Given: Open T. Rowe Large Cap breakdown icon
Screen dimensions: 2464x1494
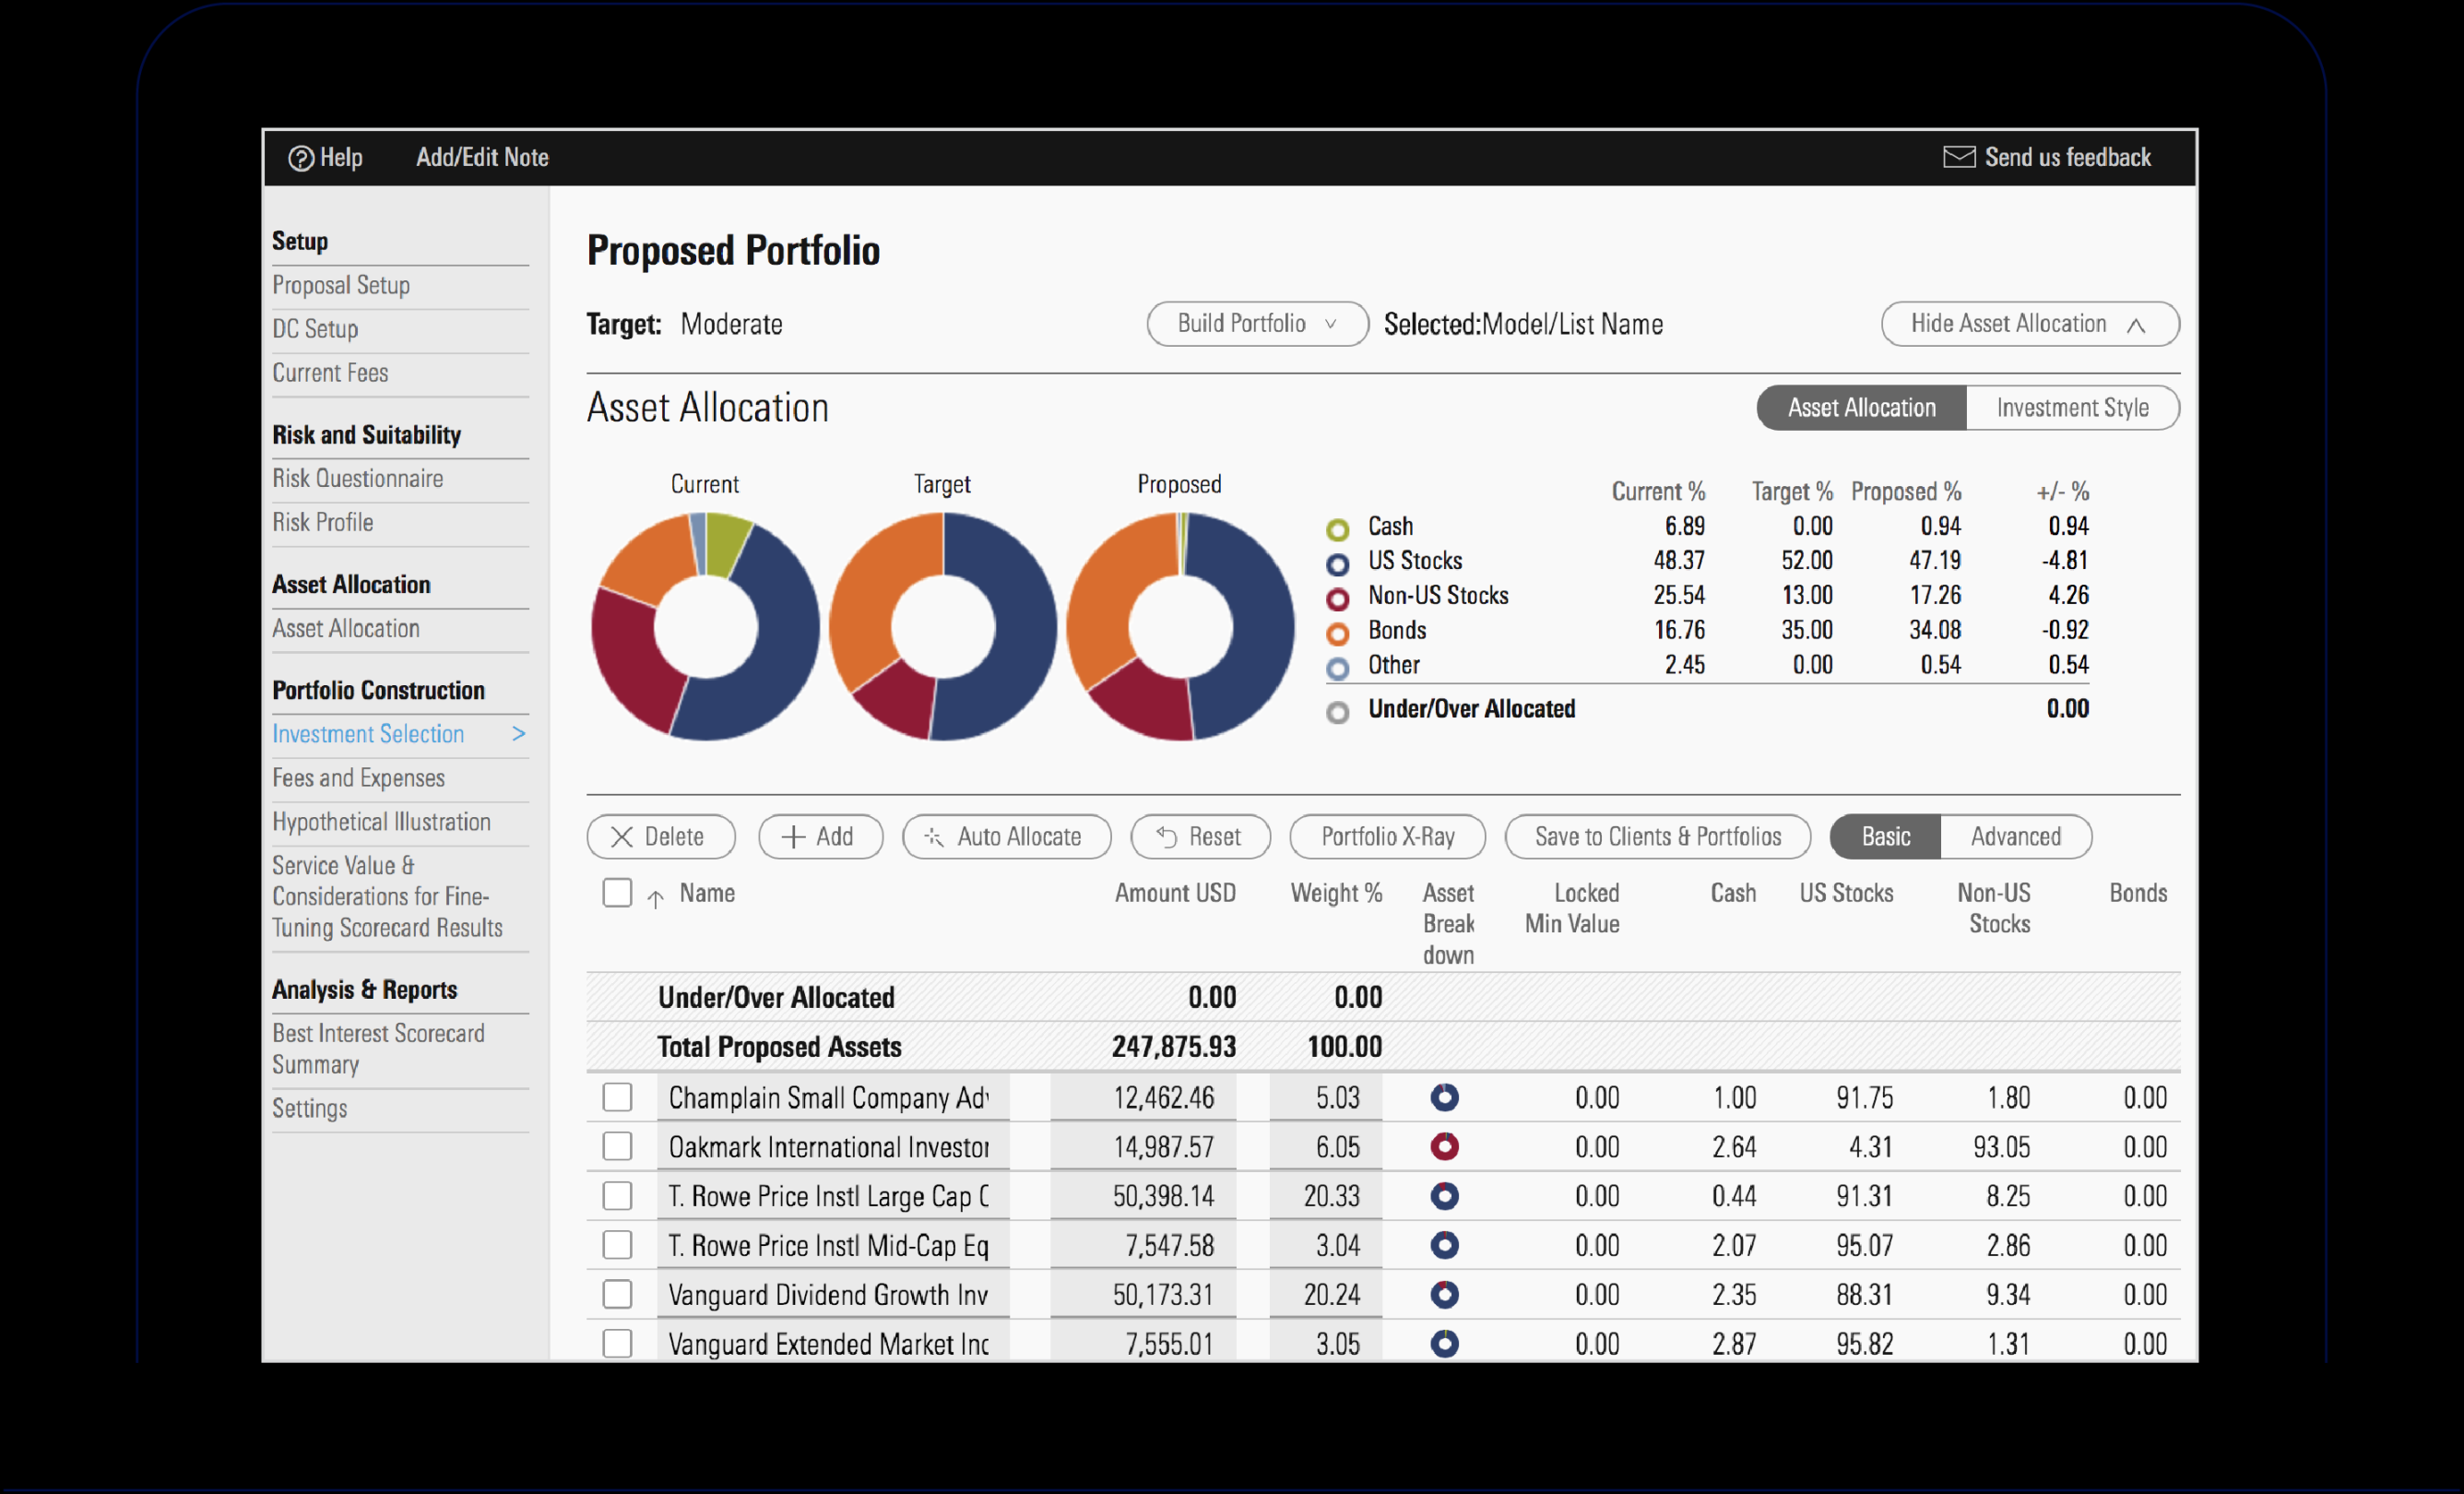Looking at the screenshot, I should click(x=1444, y=1195).
